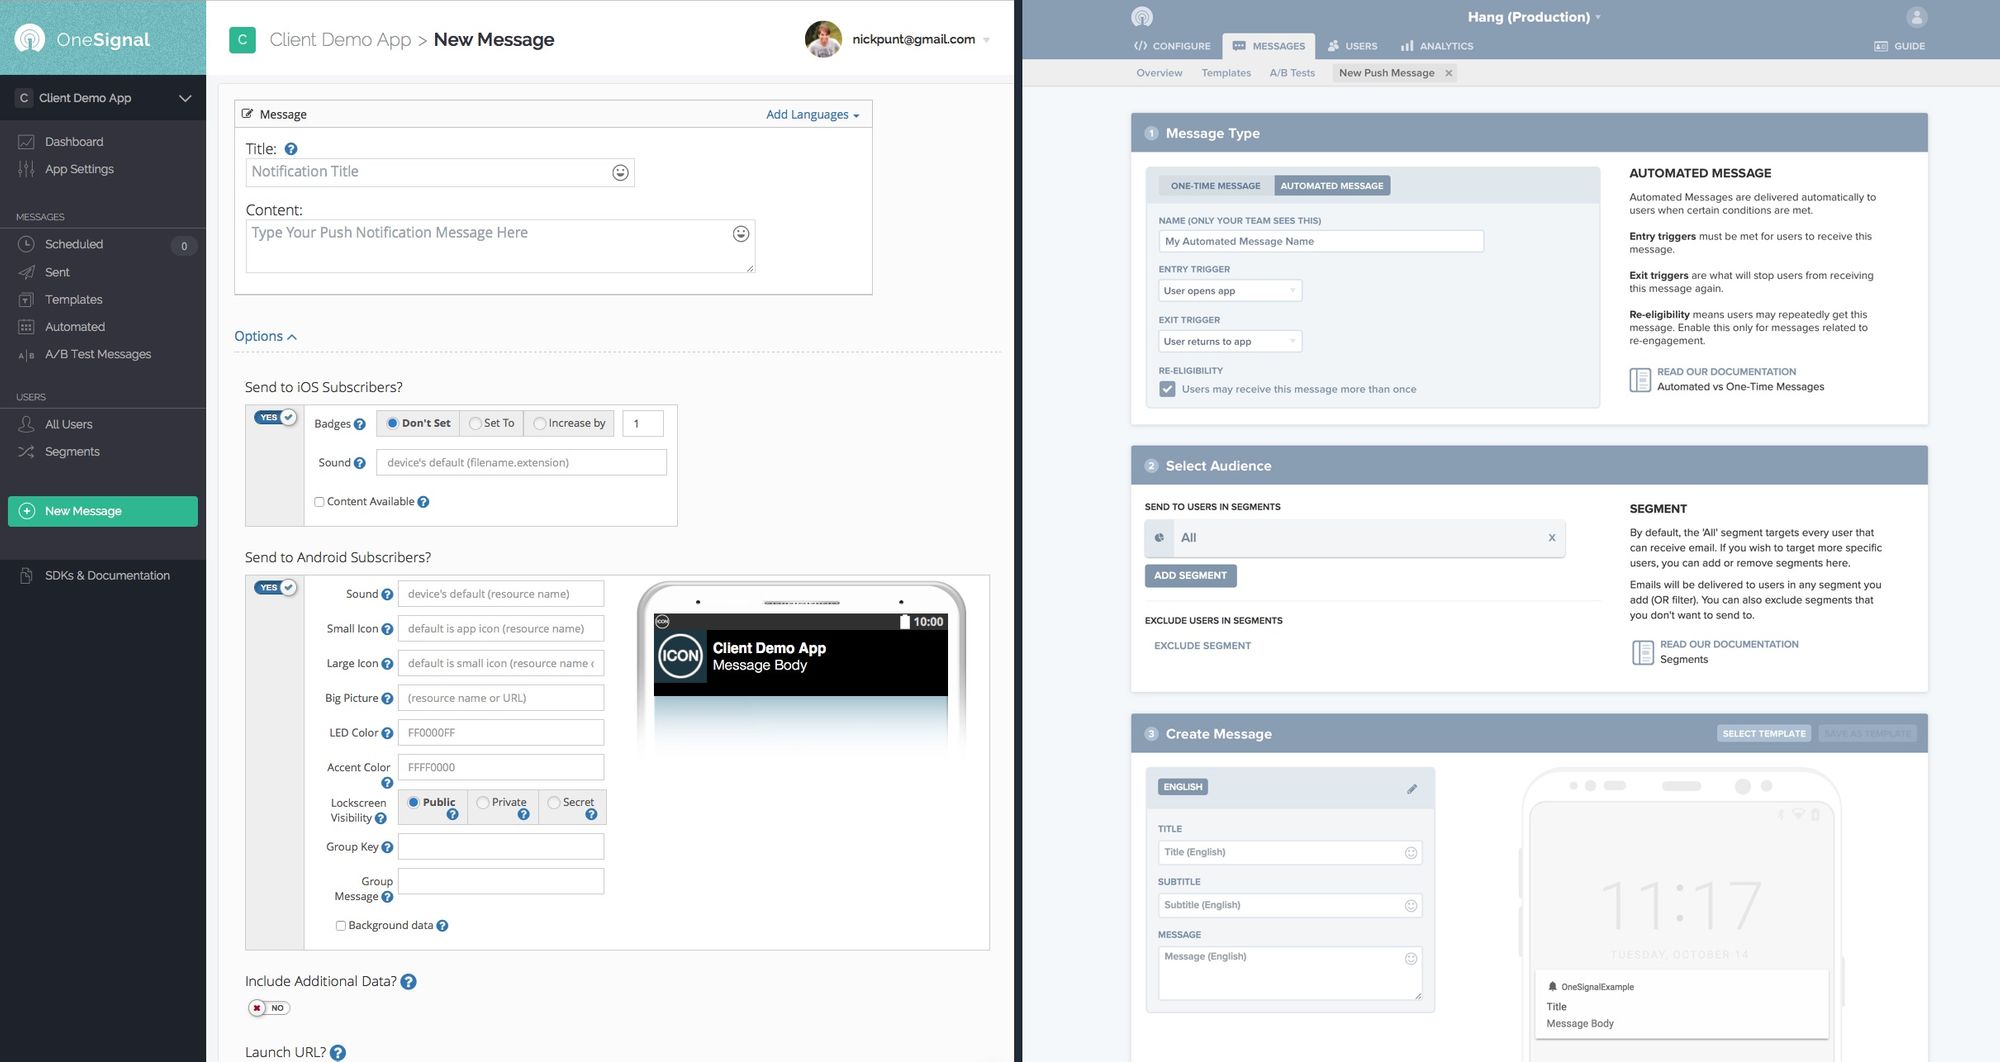
Task: Click the Accent Color value field
Action: (x=501, y=768)
